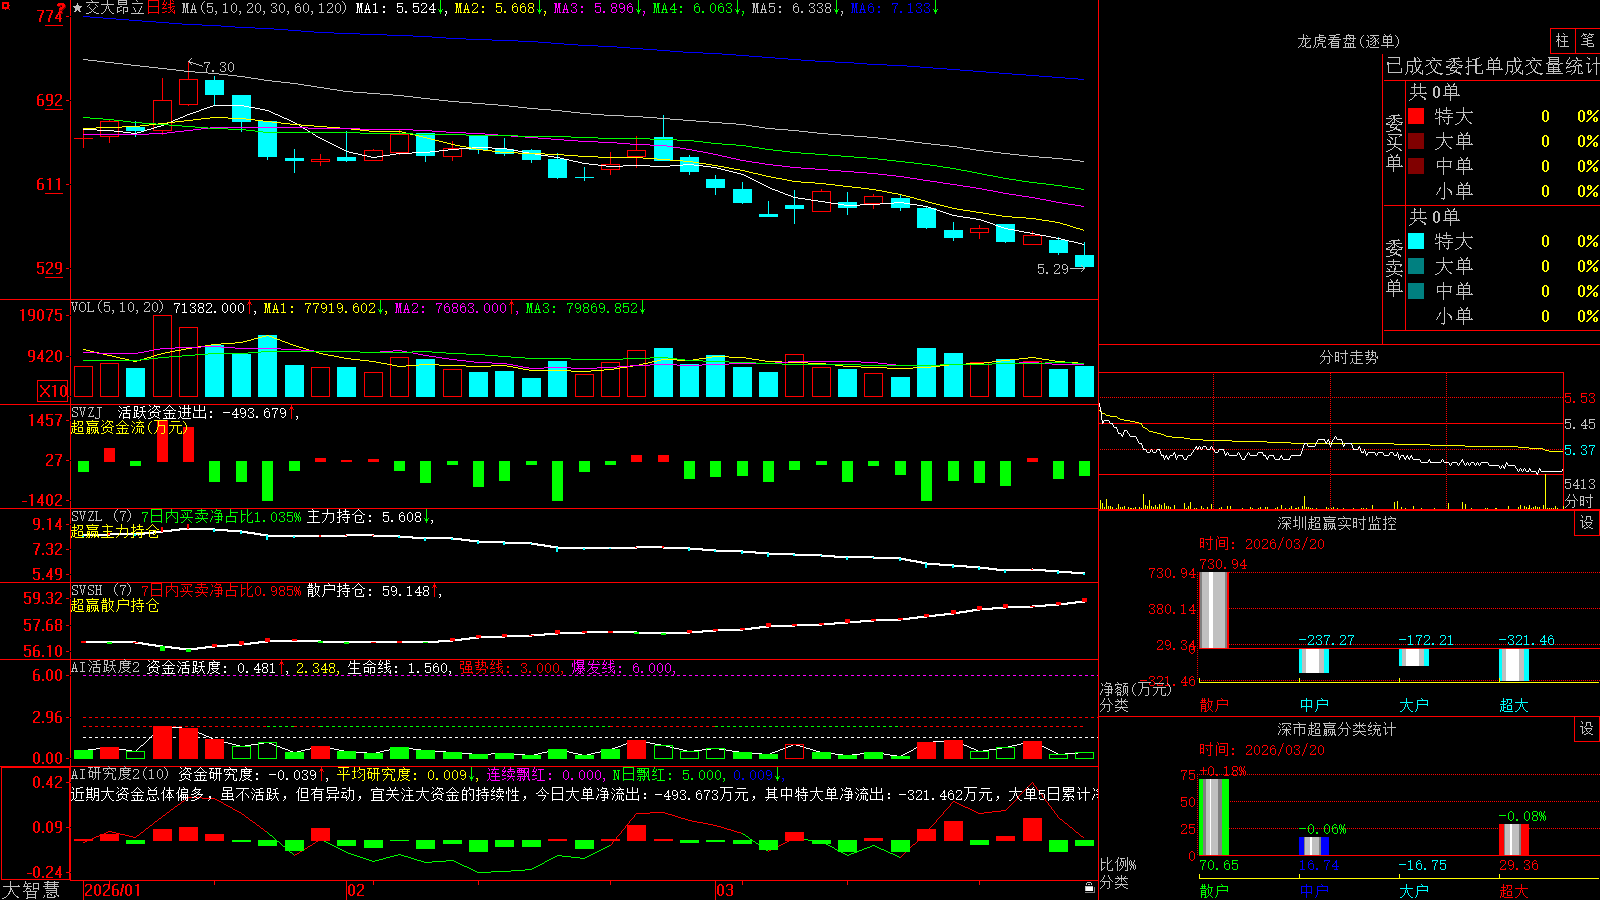This screenshot has height=900, width=1600.
Task: Select 龙虎看盘(逐单) panel title
Action: tap(1348, 41)
